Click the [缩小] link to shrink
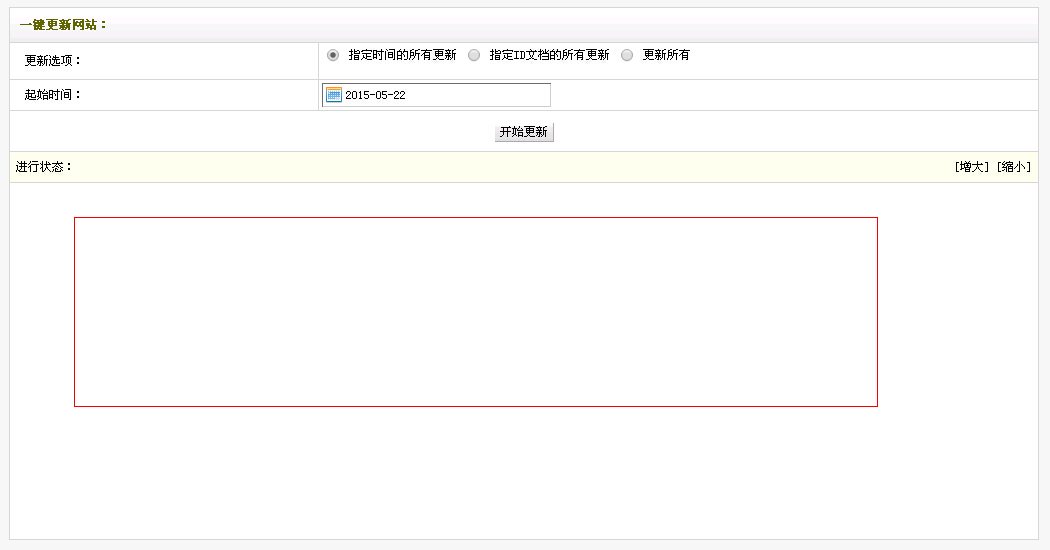 click(1013, 167)
